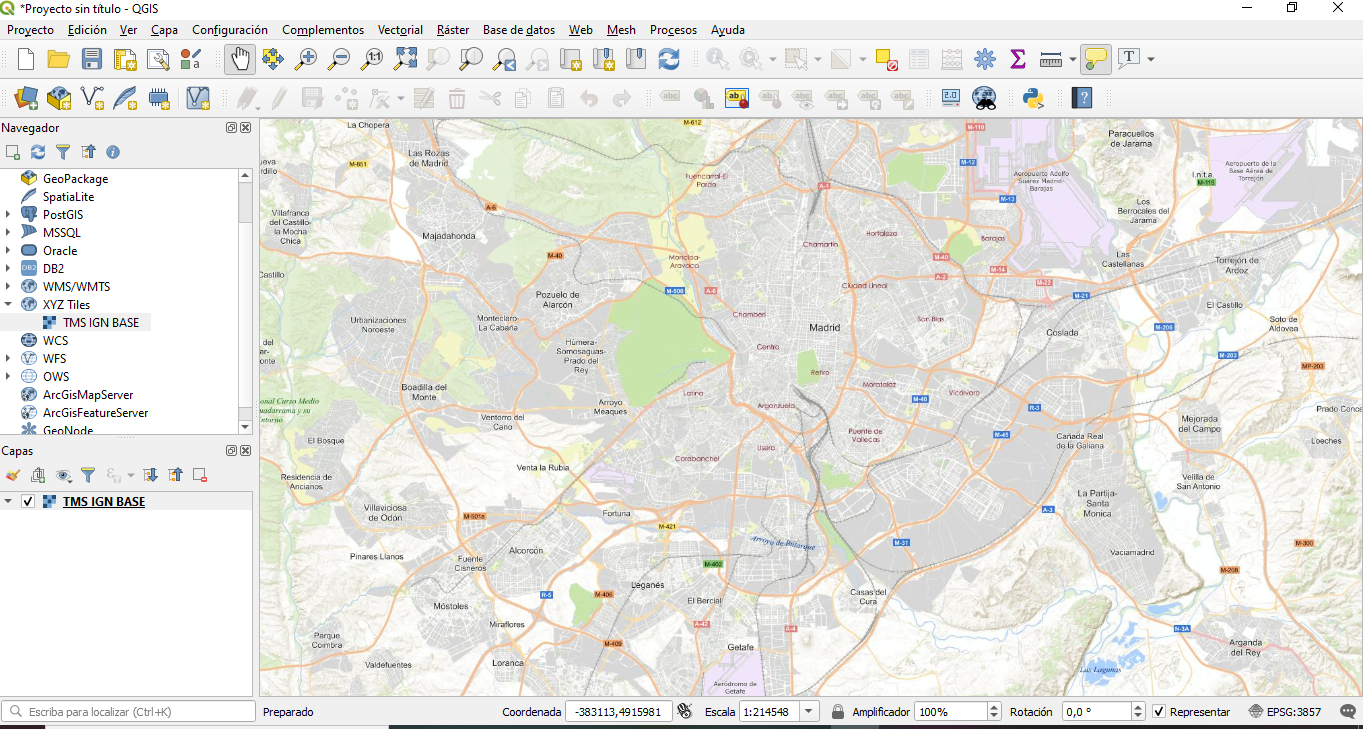This screenshot has height=729, width=1363.
Task: Activate the Zoom Out magnifier tool
Action: tap(339, 59)
